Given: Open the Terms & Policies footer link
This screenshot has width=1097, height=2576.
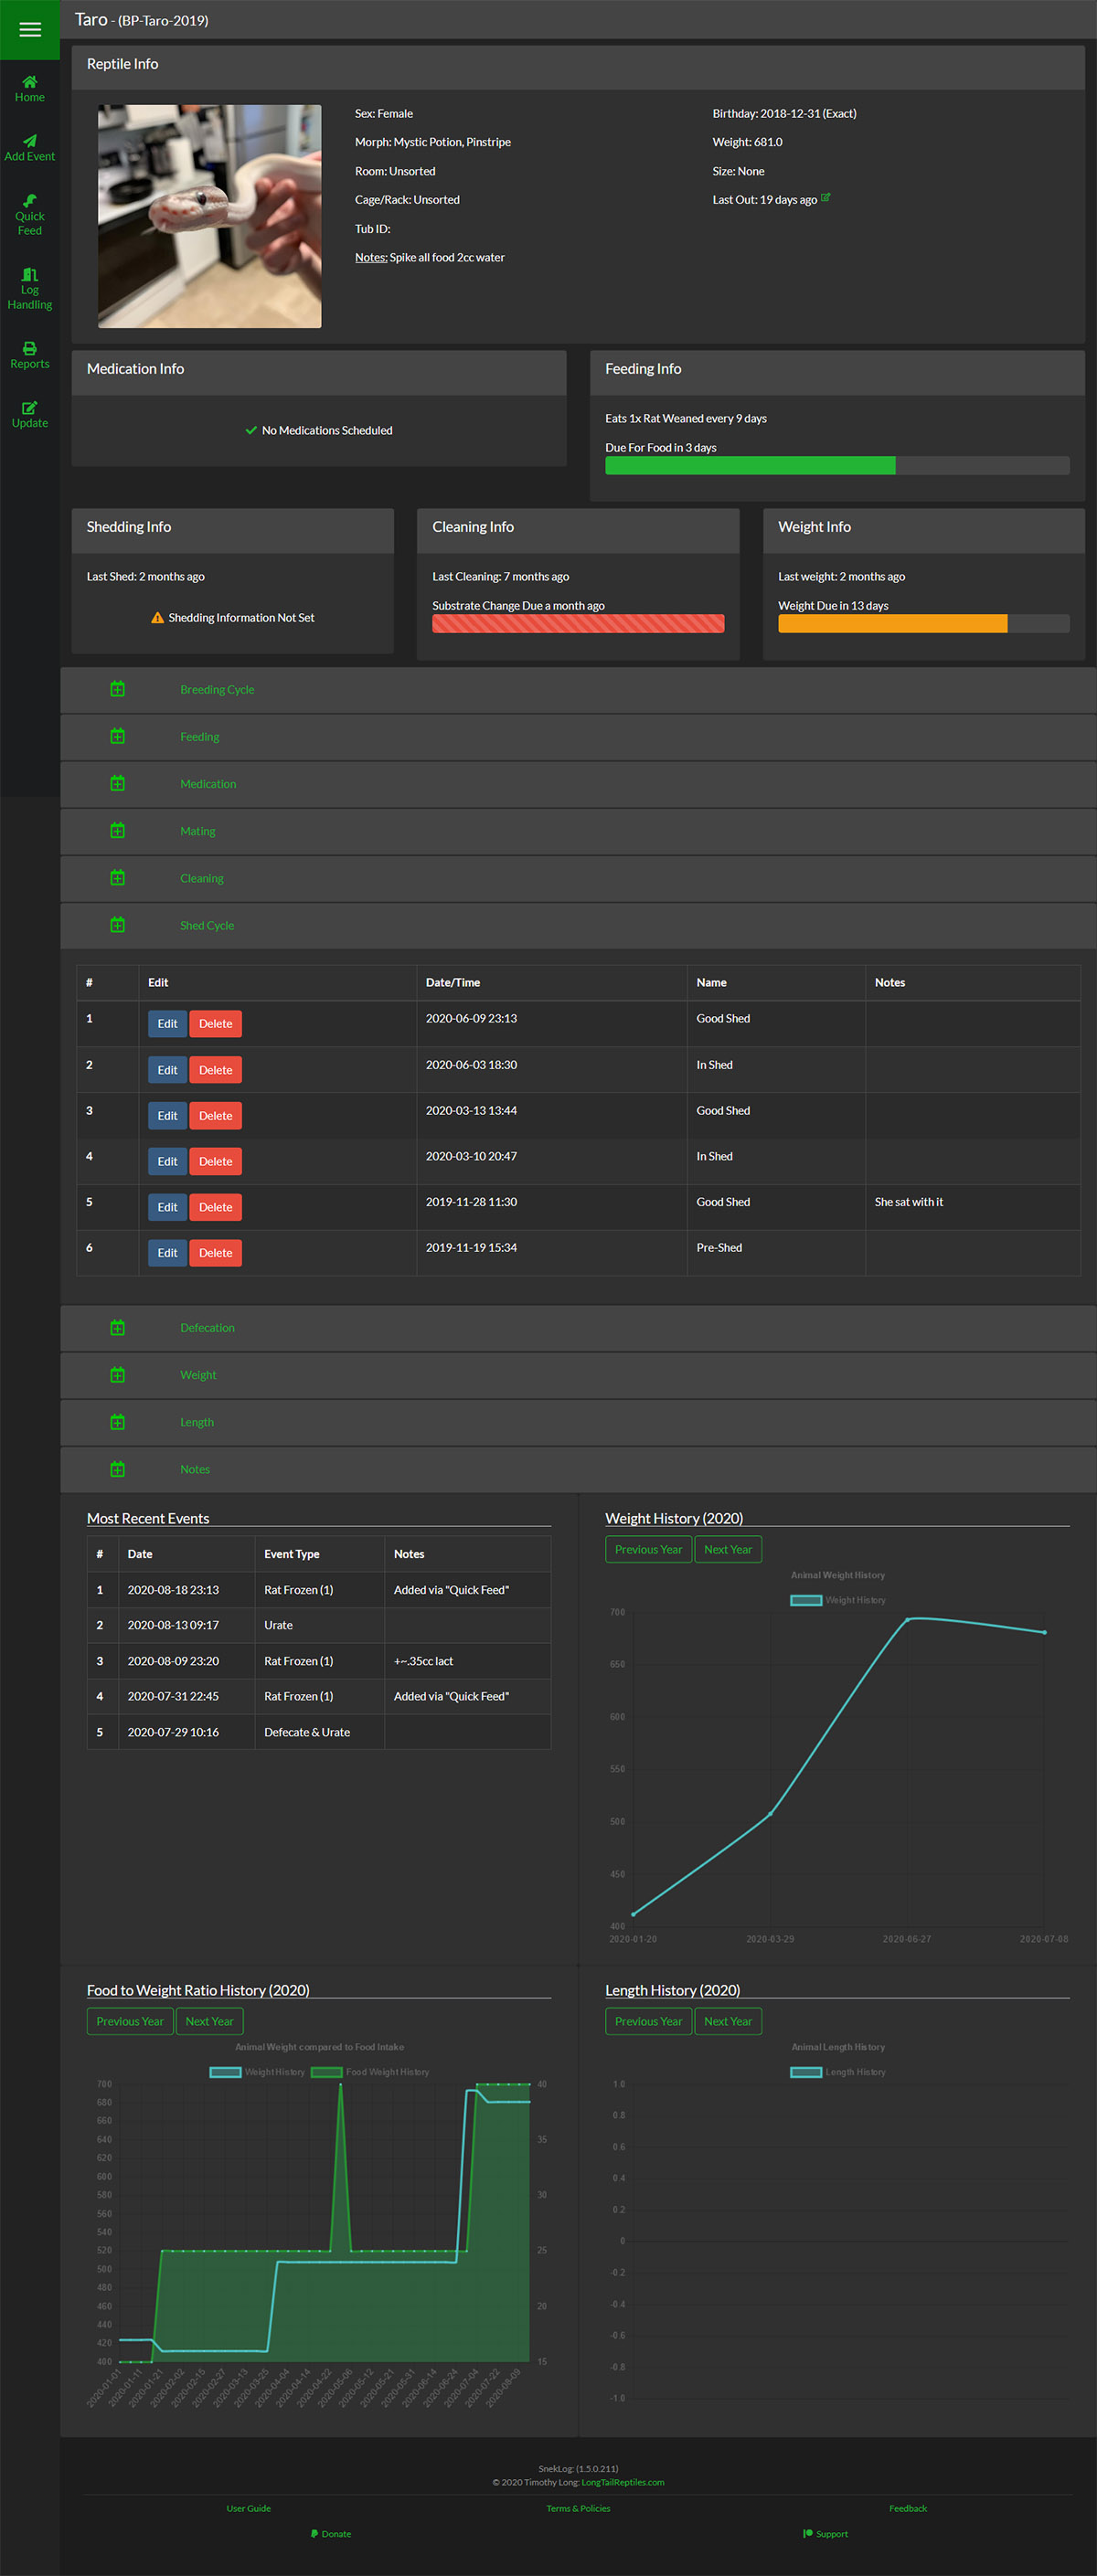Looking at the screenshot, I should pos(578,2508).
